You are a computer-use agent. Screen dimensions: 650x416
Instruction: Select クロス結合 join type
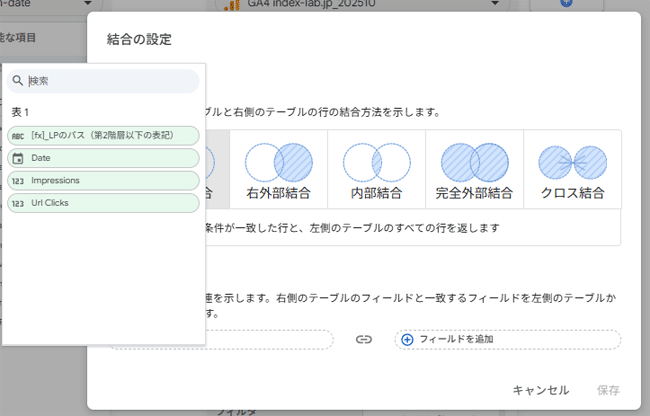click(x=572, y=169)
